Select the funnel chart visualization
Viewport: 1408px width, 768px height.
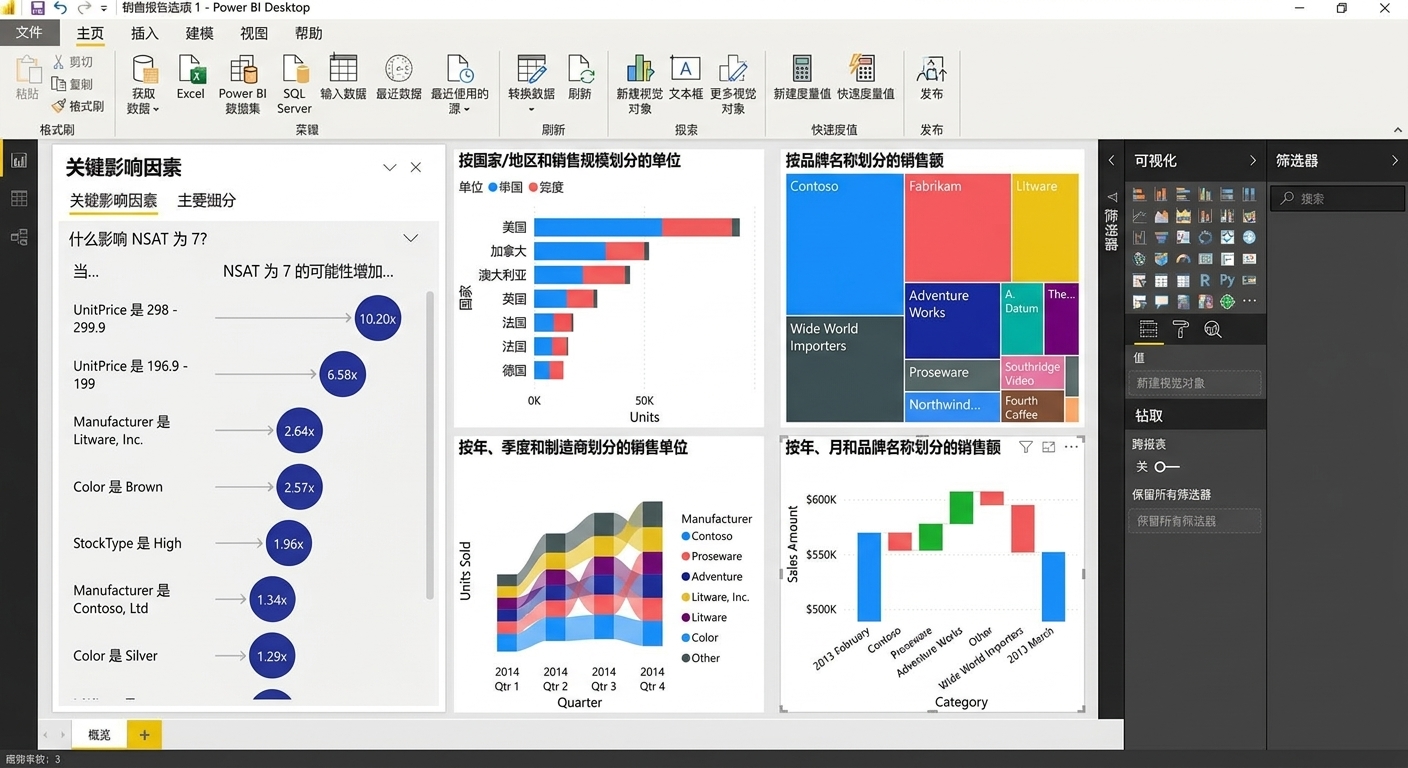click(1161, 237)
